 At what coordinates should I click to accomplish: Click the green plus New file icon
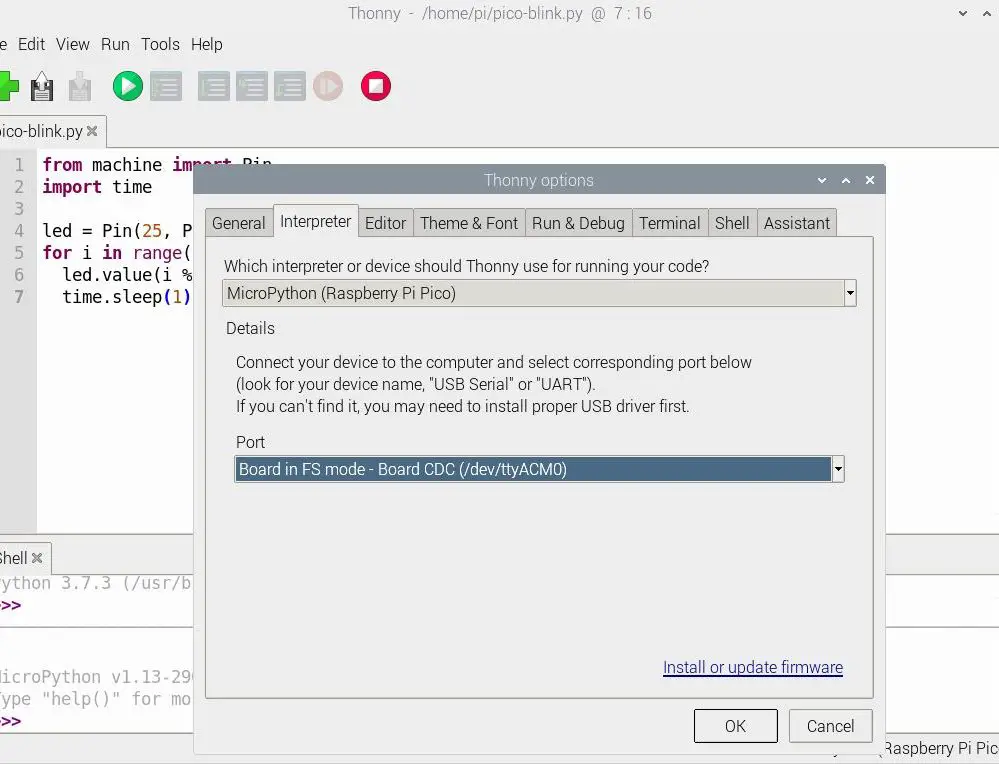coord(8,86)
